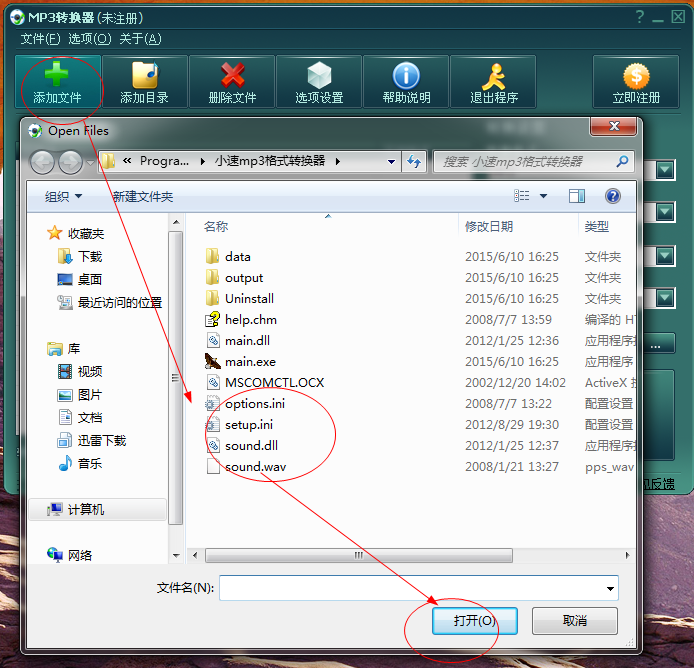Screen dimensions: 694x668
Task: Select the output folder
Action: 235,278
